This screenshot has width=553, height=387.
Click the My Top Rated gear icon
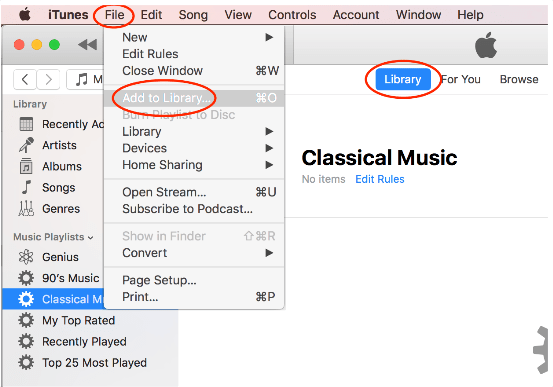(26, 320)
